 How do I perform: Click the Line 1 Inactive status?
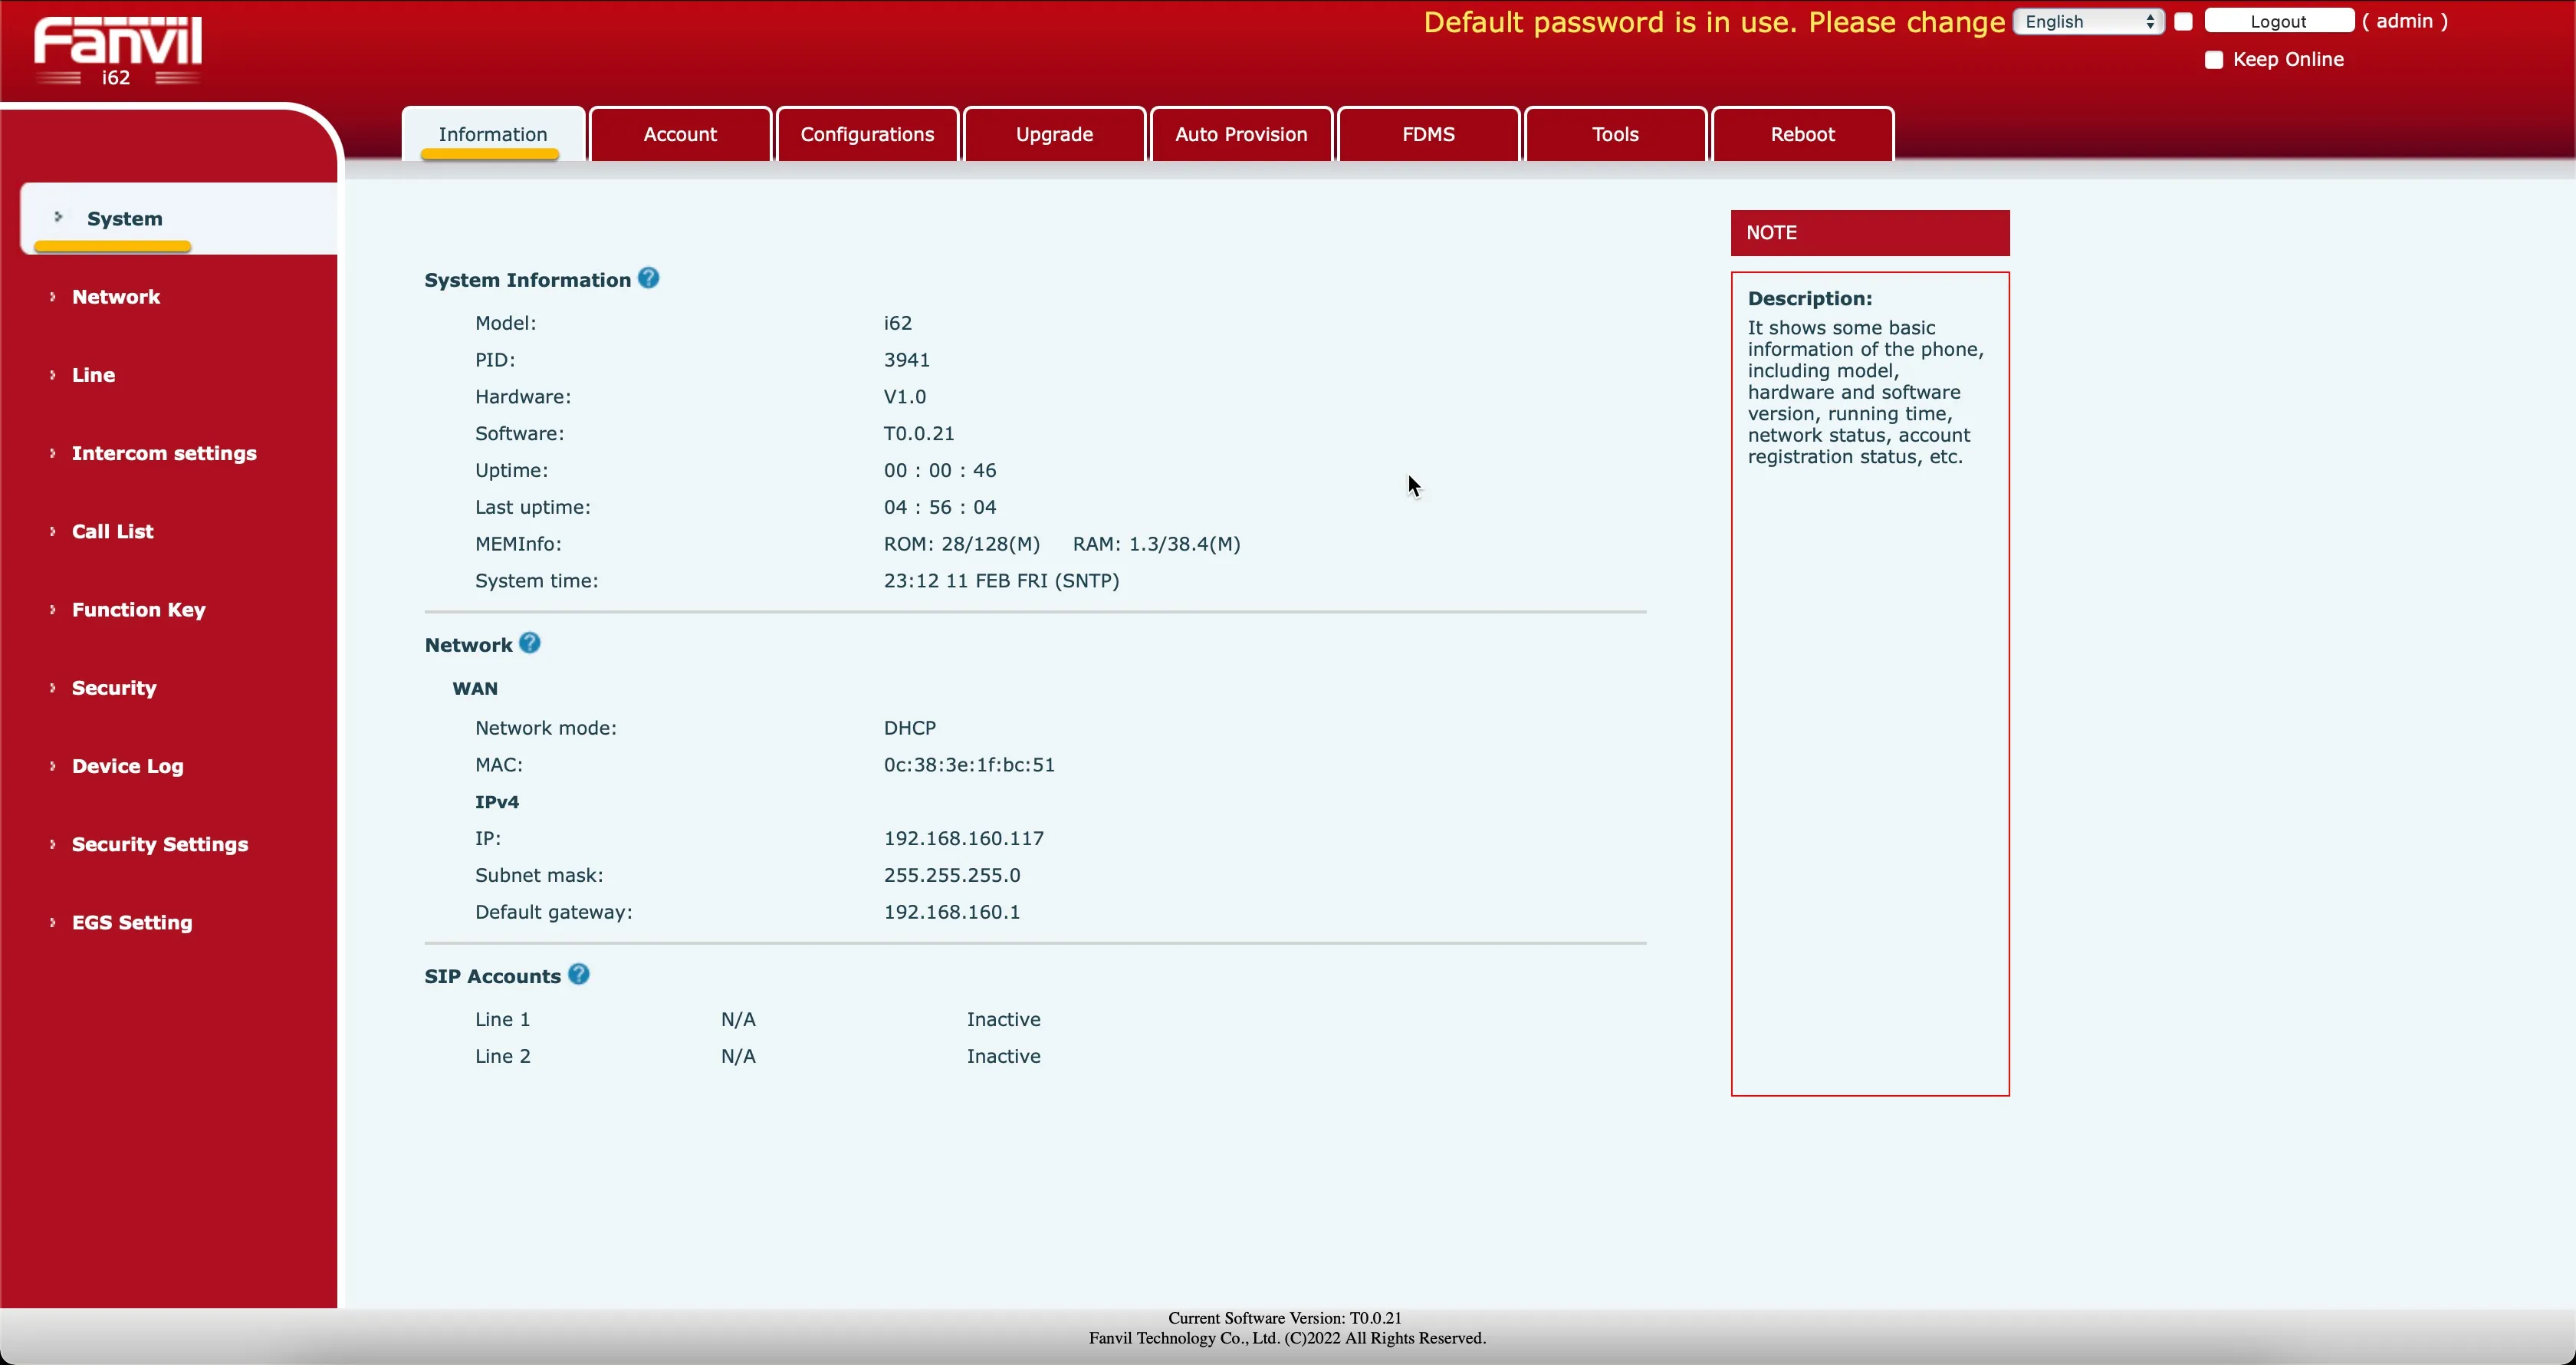pyautogui.click(x=1003, y=1019)
